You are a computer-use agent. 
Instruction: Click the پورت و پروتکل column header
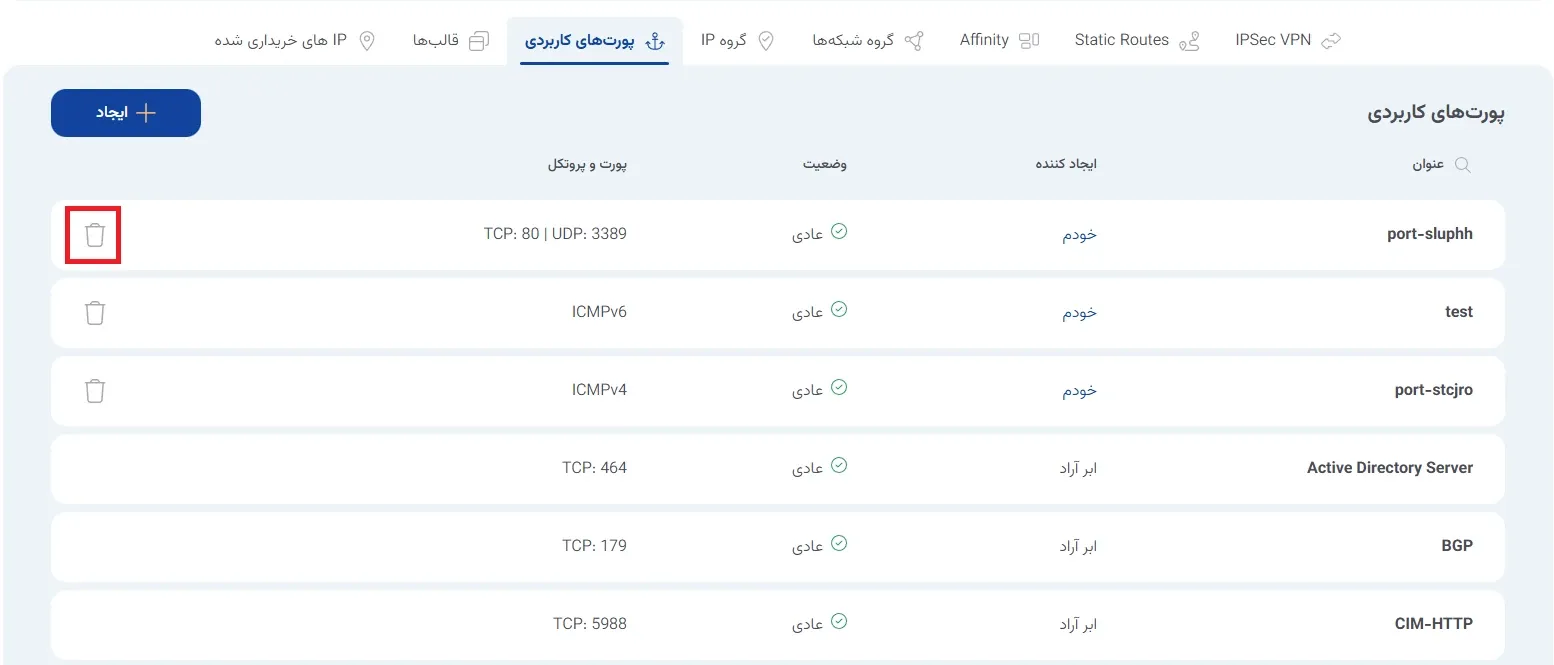pyautogui.click(x=587, y=164)
